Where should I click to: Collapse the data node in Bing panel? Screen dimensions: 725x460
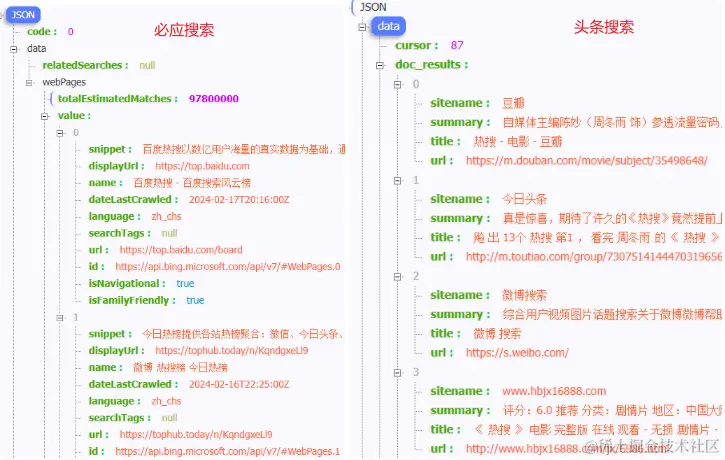(14, 49)
